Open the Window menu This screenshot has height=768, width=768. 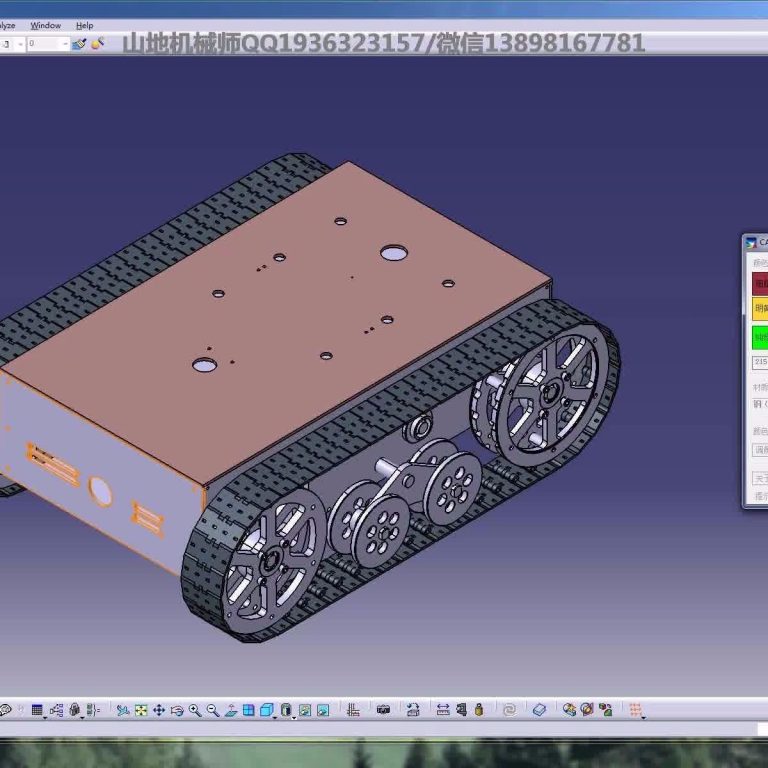[x=45, y=25]
